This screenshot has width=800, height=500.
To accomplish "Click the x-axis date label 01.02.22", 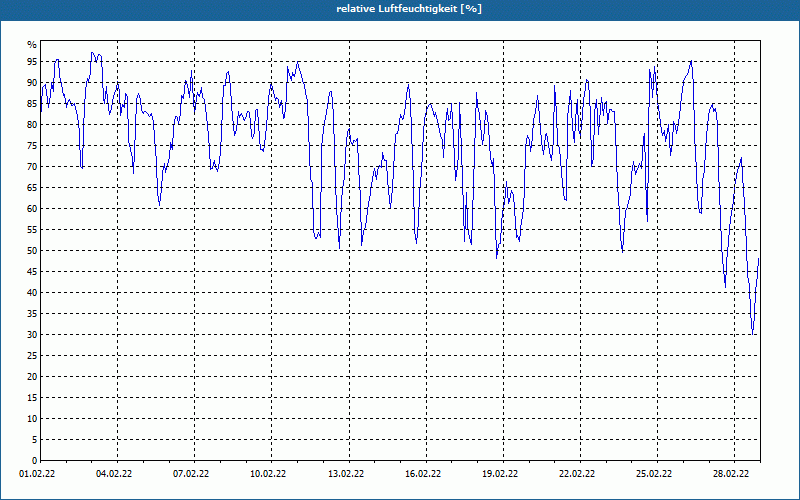I will click(x=37, y=474).
